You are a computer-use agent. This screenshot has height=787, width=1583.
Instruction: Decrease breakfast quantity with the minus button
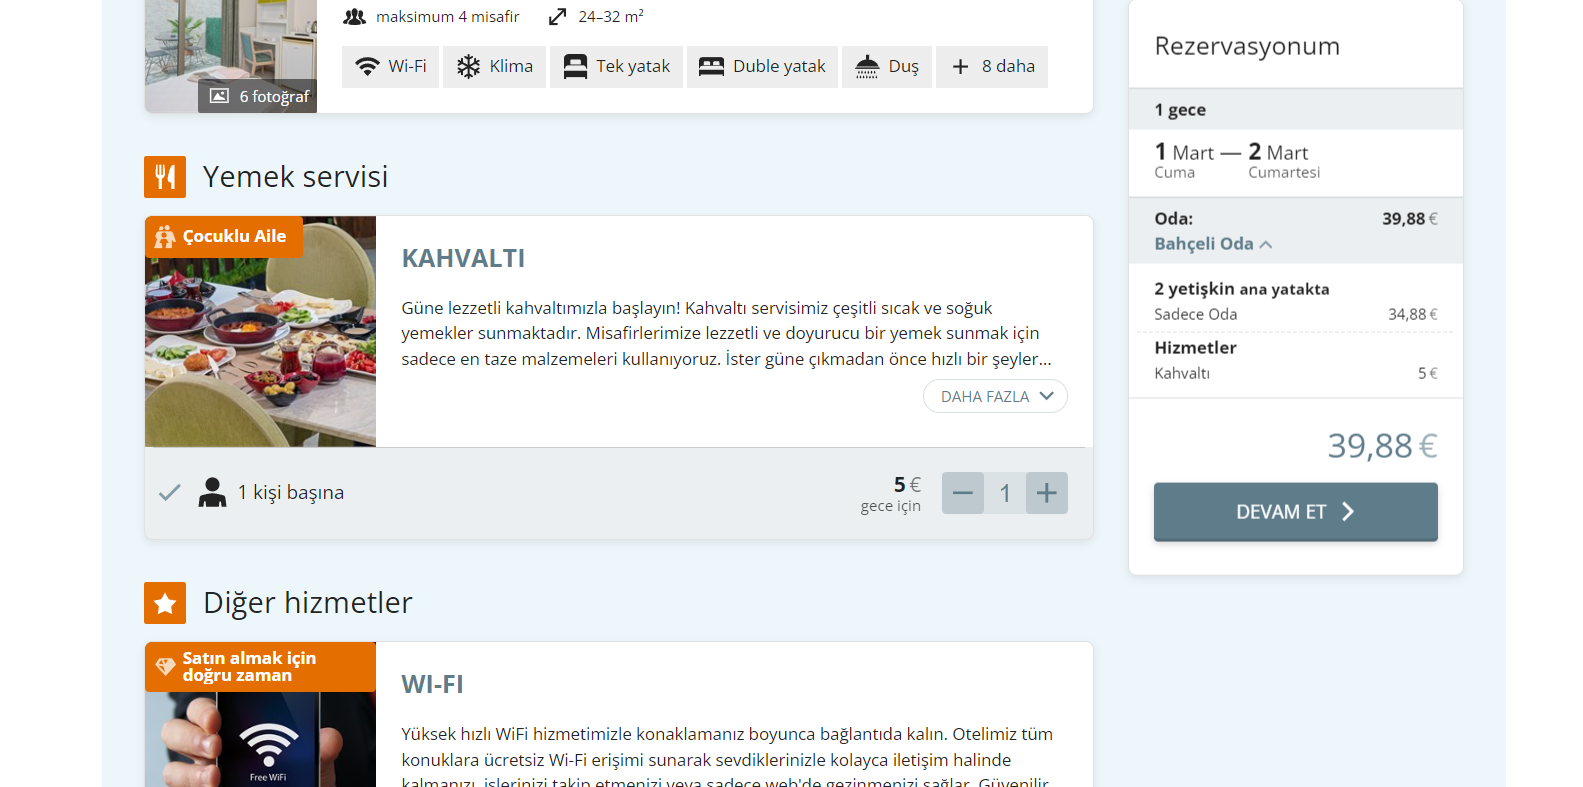coord(963,493)
